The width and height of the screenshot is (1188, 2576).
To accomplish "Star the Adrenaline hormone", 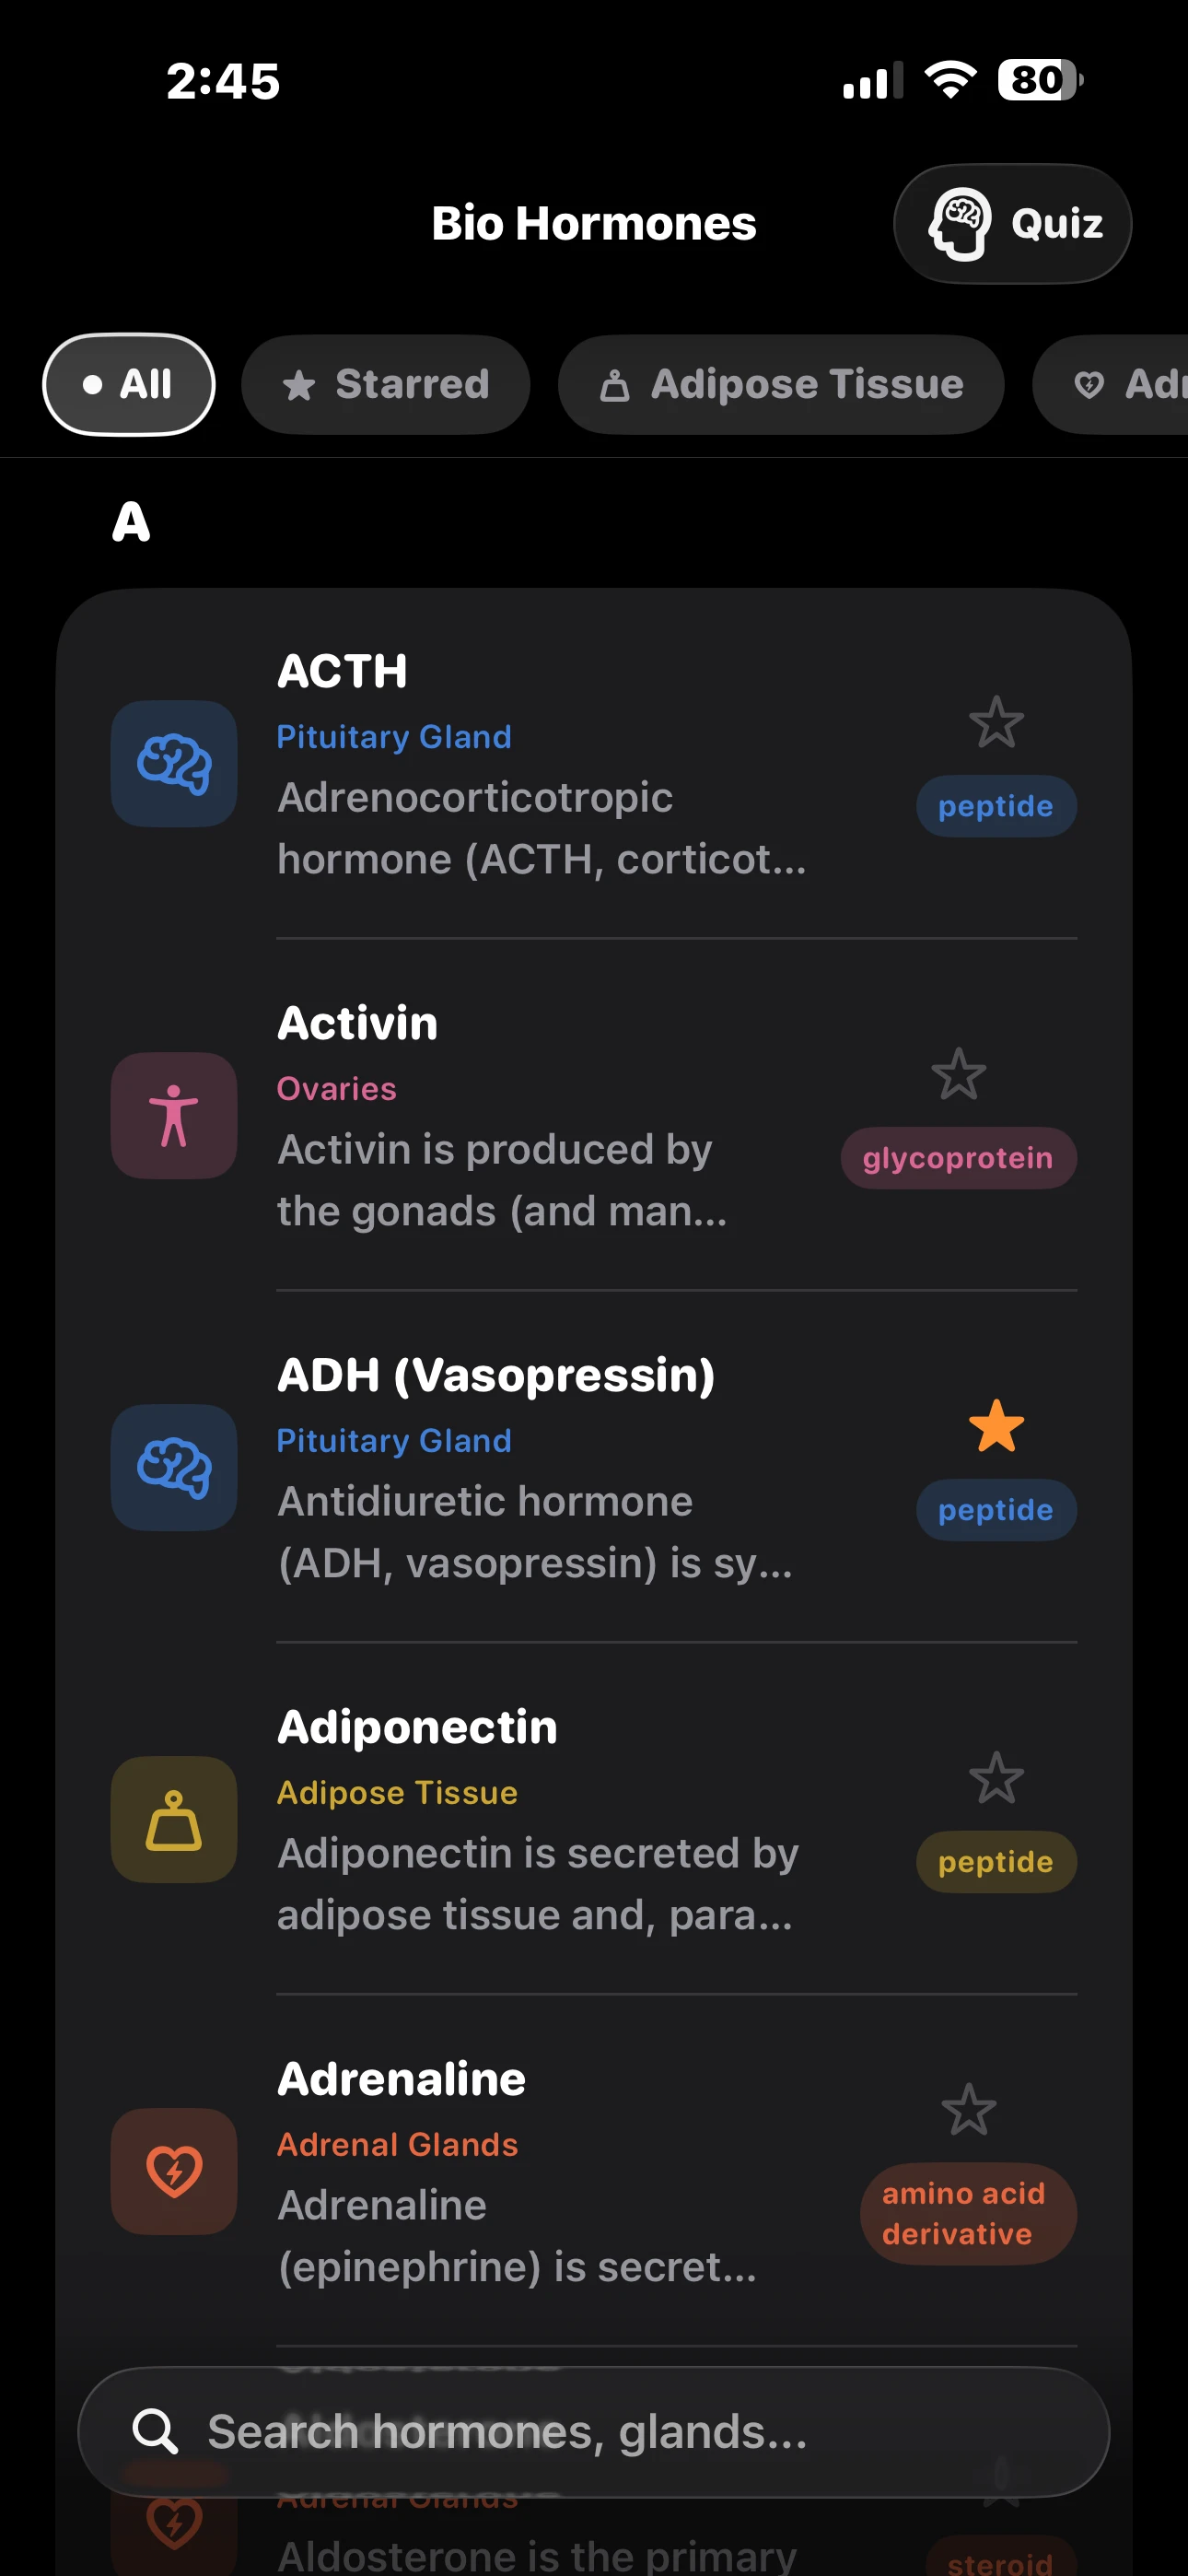I will point(968,2108).
